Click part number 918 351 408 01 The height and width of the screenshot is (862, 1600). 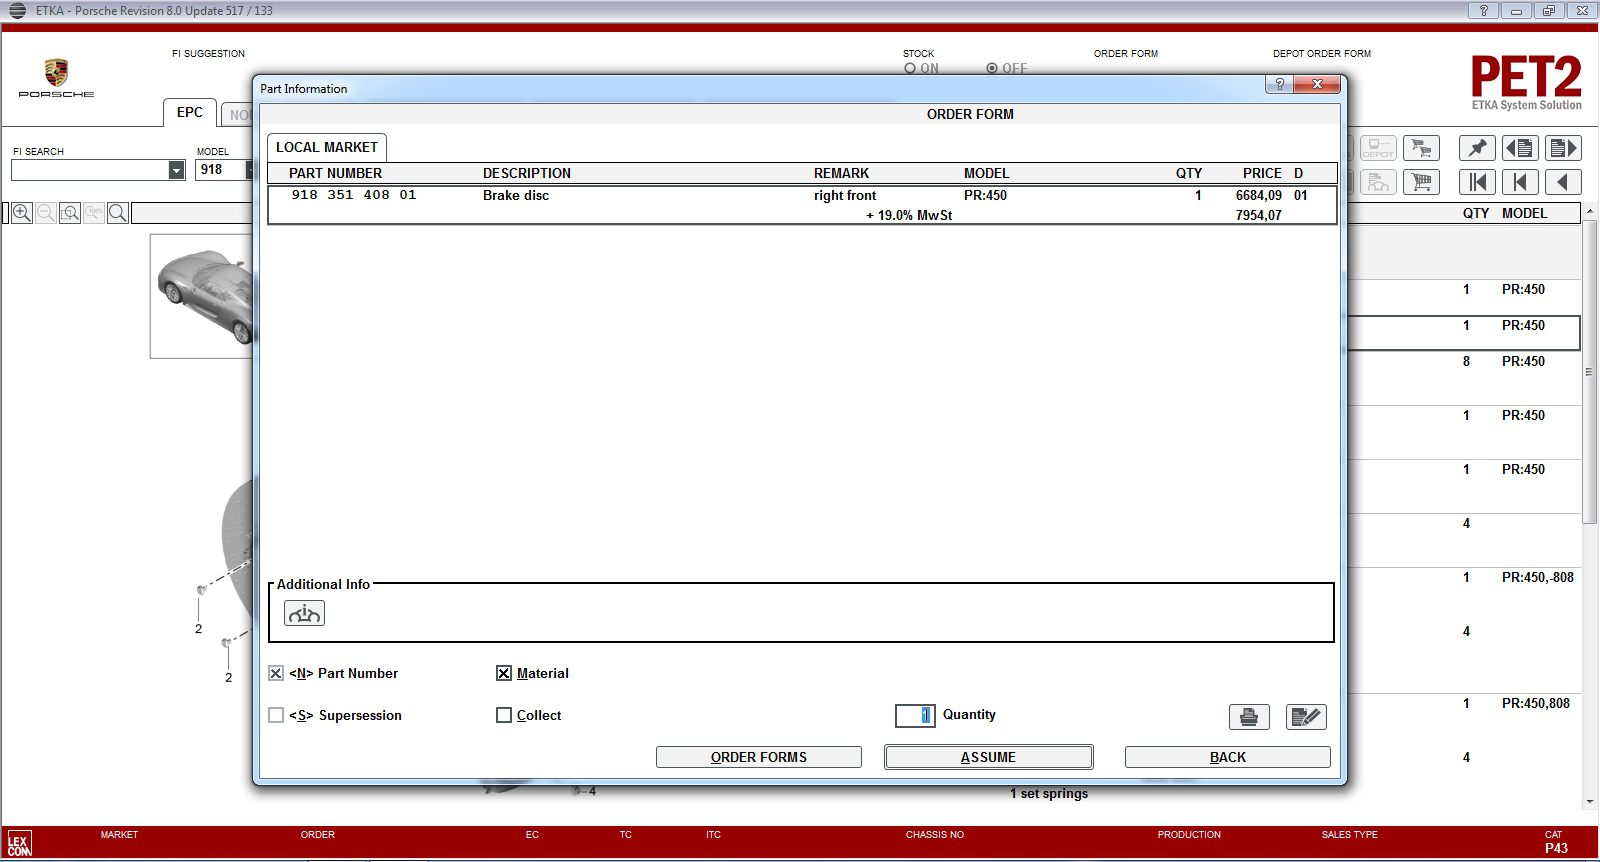click(x=354, y=195)
